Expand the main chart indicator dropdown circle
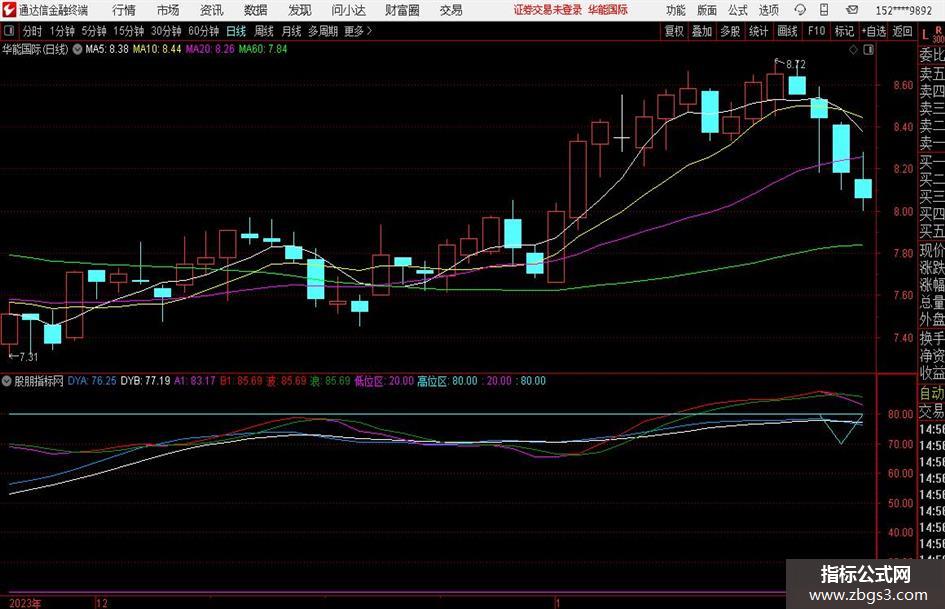 coord(77,49)
